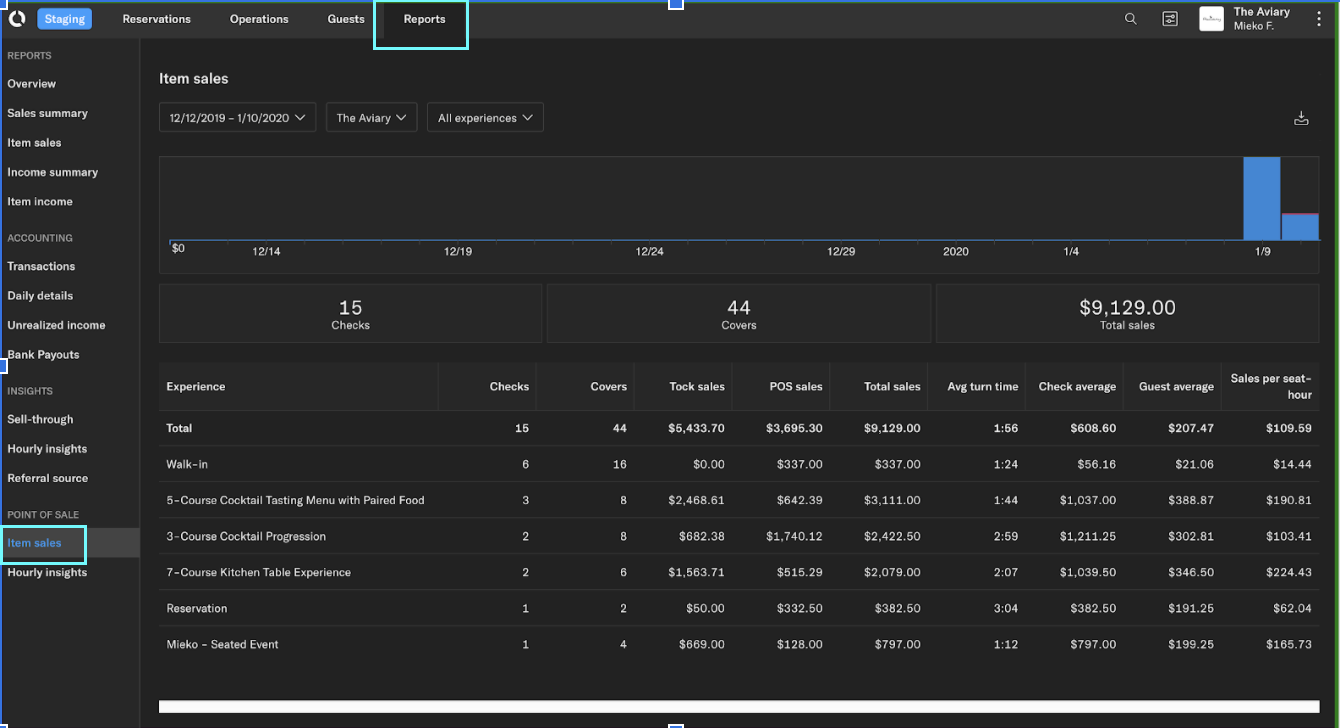Viewport: 1340px width, 728px height.
Task: Open the three-dot overflow menu
Action: (x=1320, y=18)
